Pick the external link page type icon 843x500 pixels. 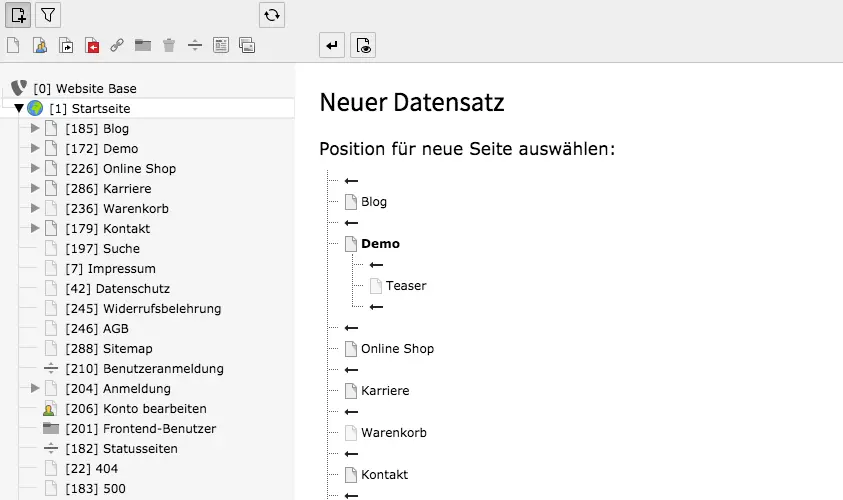point(117,45)
